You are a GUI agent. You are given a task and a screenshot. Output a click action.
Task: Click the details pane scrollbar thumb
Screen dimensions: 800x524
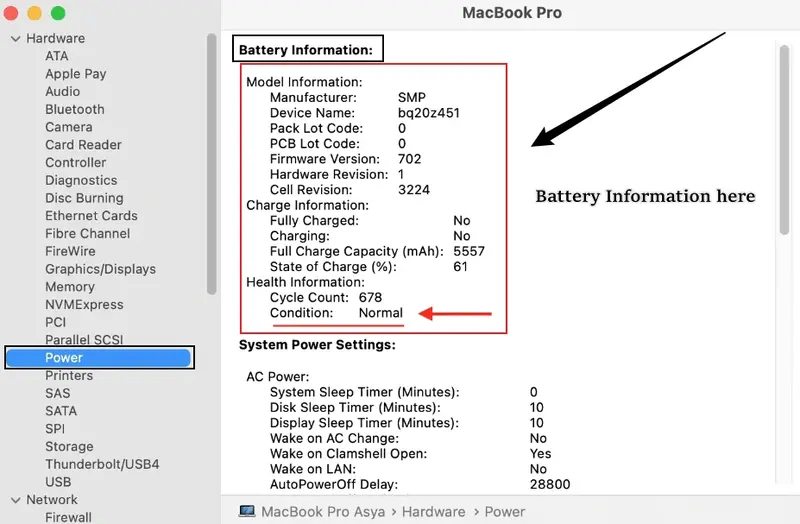(784, 140)
